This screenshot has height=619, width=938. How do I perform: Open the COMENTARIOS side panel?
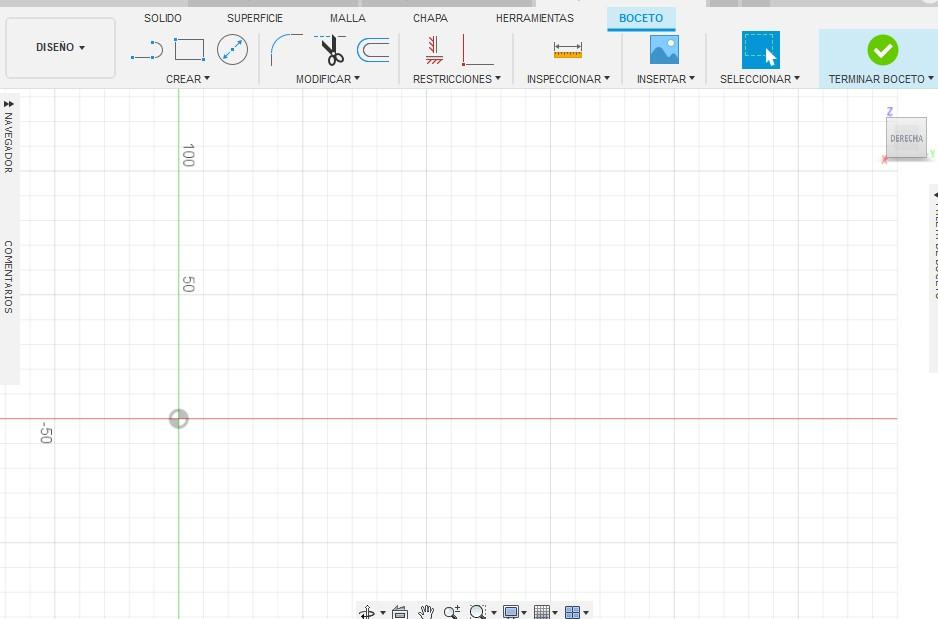8,277
